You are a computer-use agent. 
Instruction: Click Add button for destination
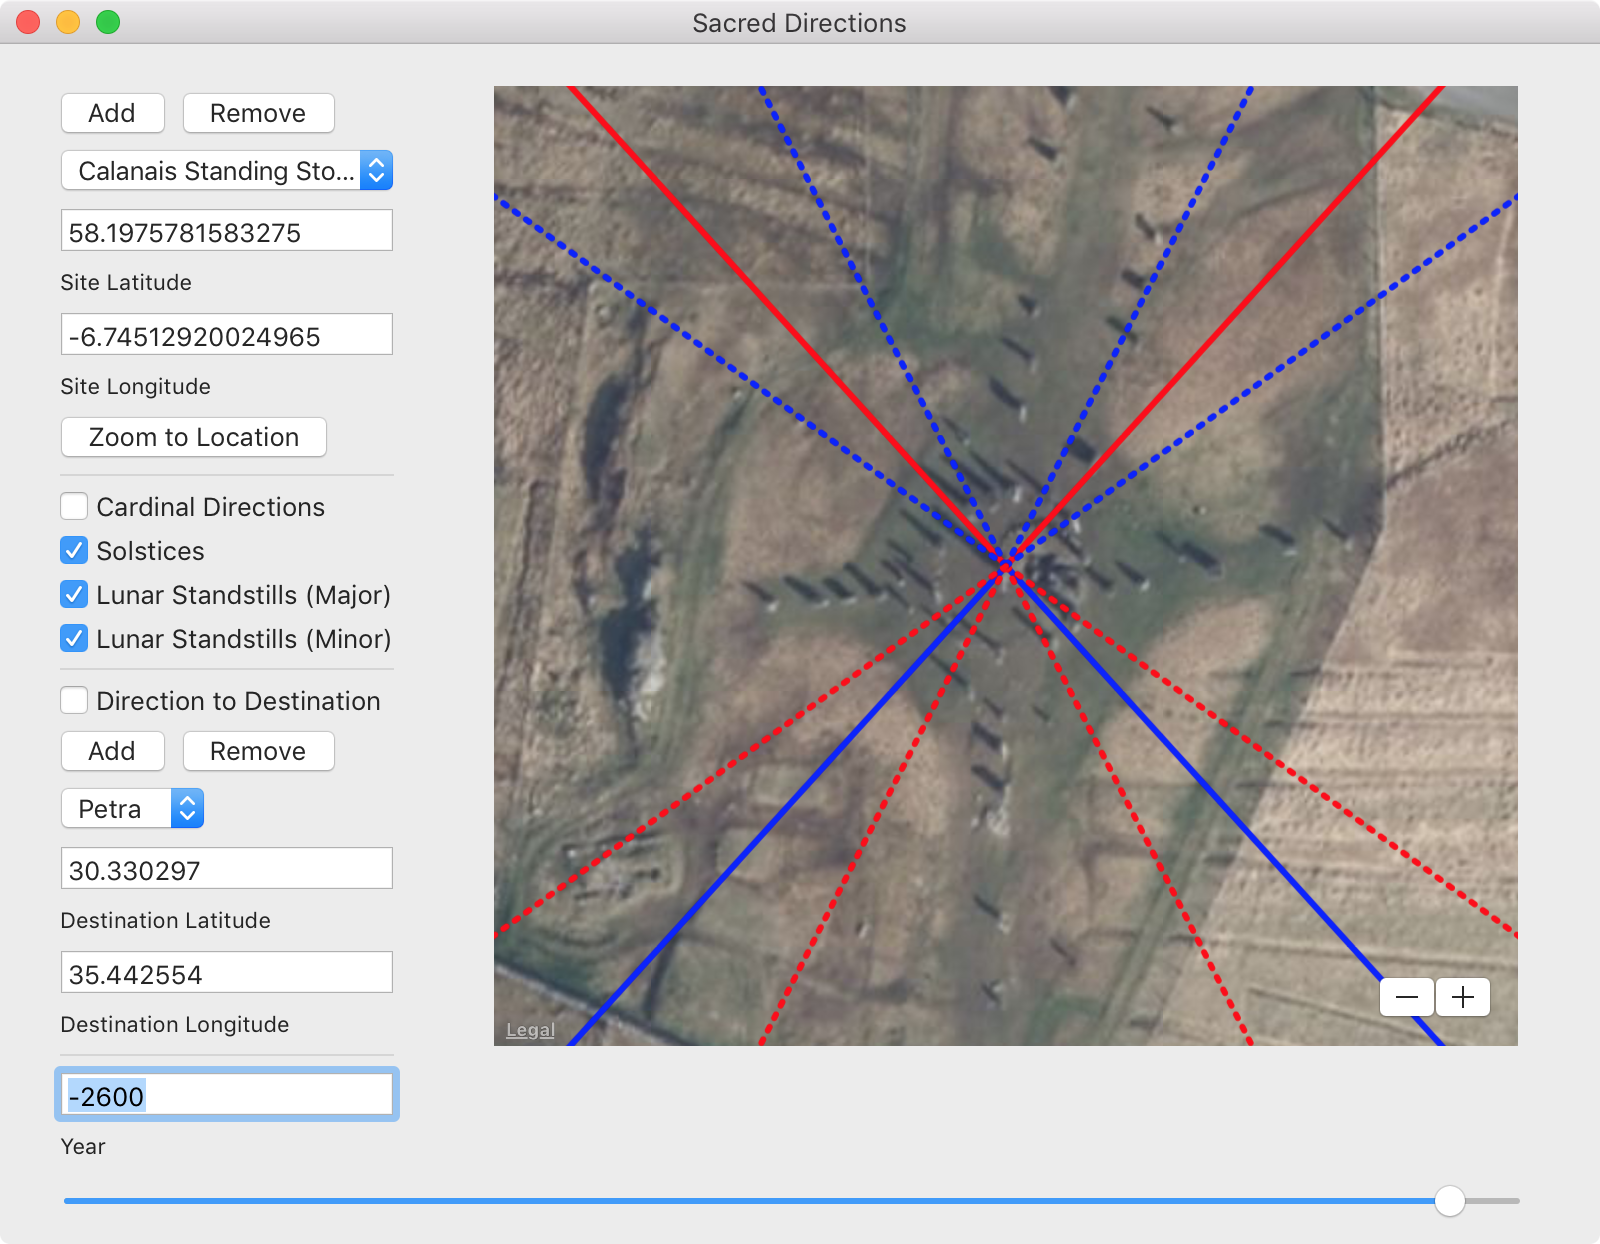pos(112,751)
